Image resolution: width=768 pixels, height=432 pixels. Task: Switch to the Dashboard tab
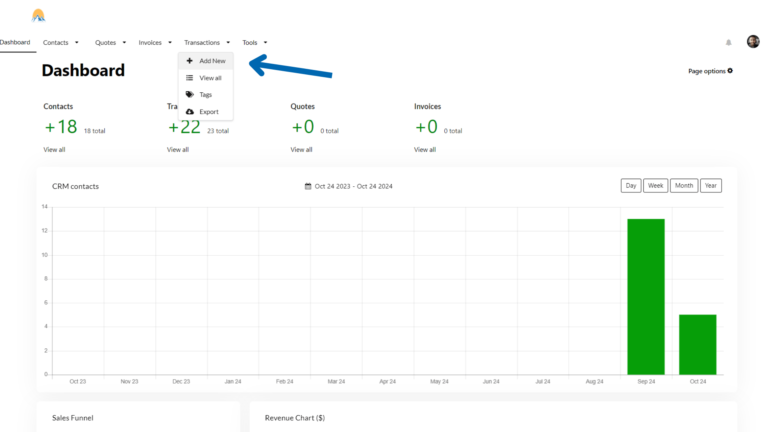coord(15,42)
